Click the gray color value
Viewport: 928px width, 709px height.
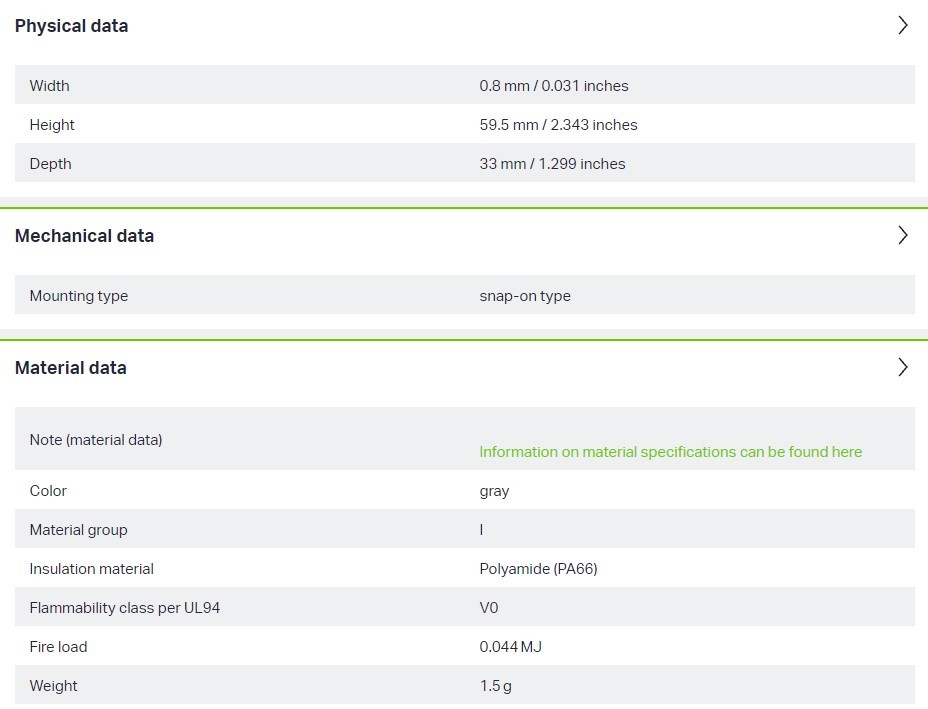[x=494, y=491]
